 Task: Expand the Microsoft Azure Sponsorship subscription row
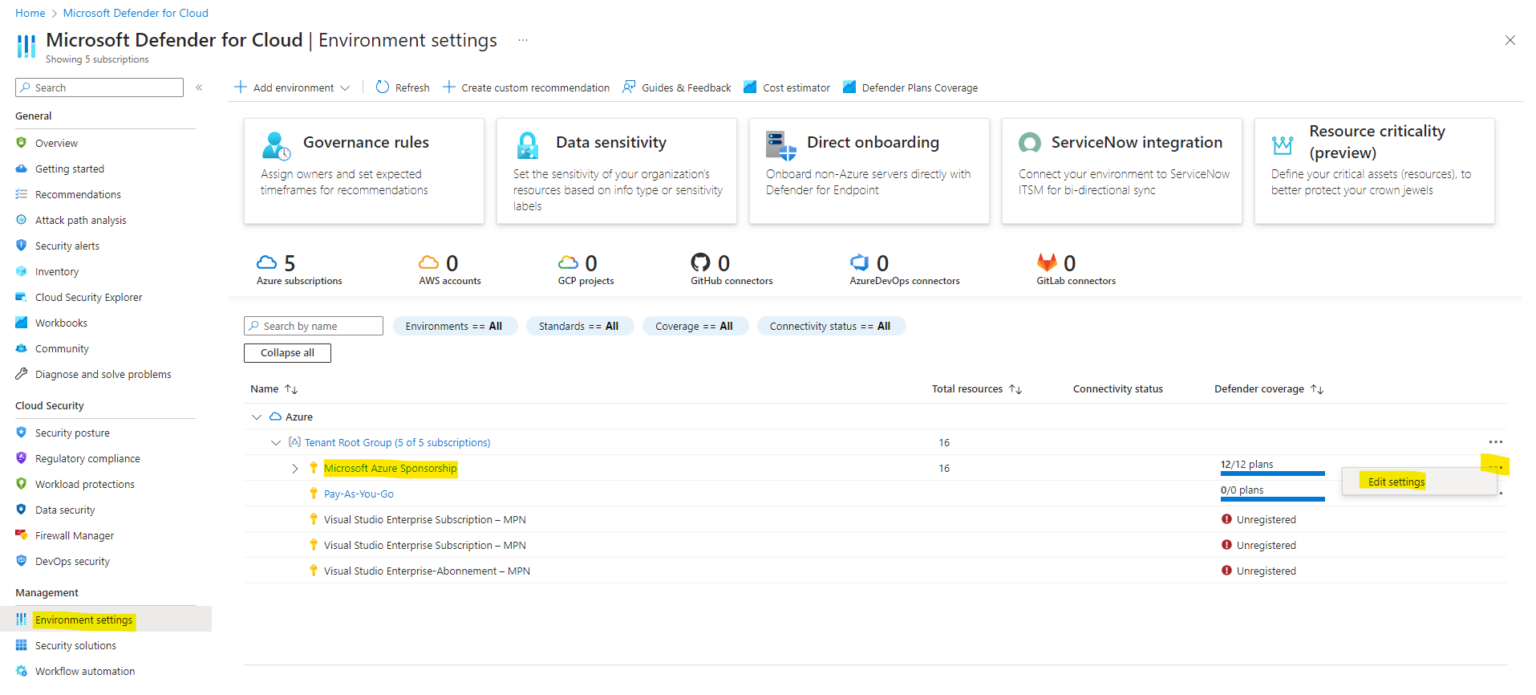click(295, 467)
